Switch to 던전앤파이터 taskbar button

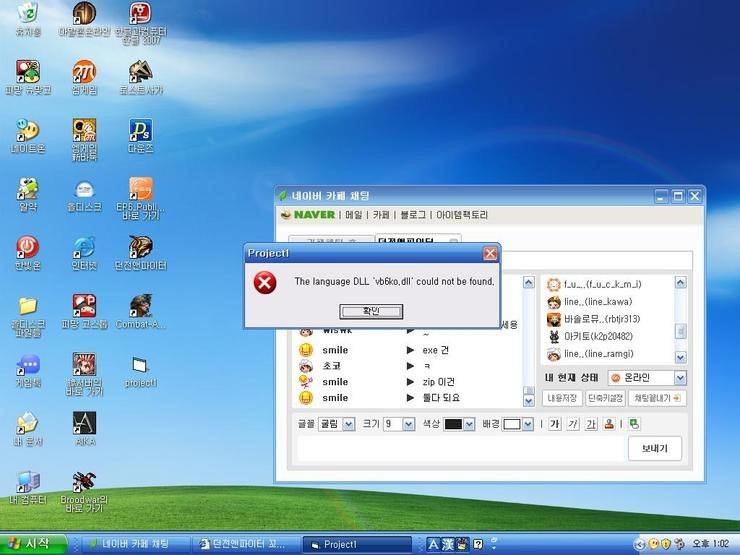244,544
